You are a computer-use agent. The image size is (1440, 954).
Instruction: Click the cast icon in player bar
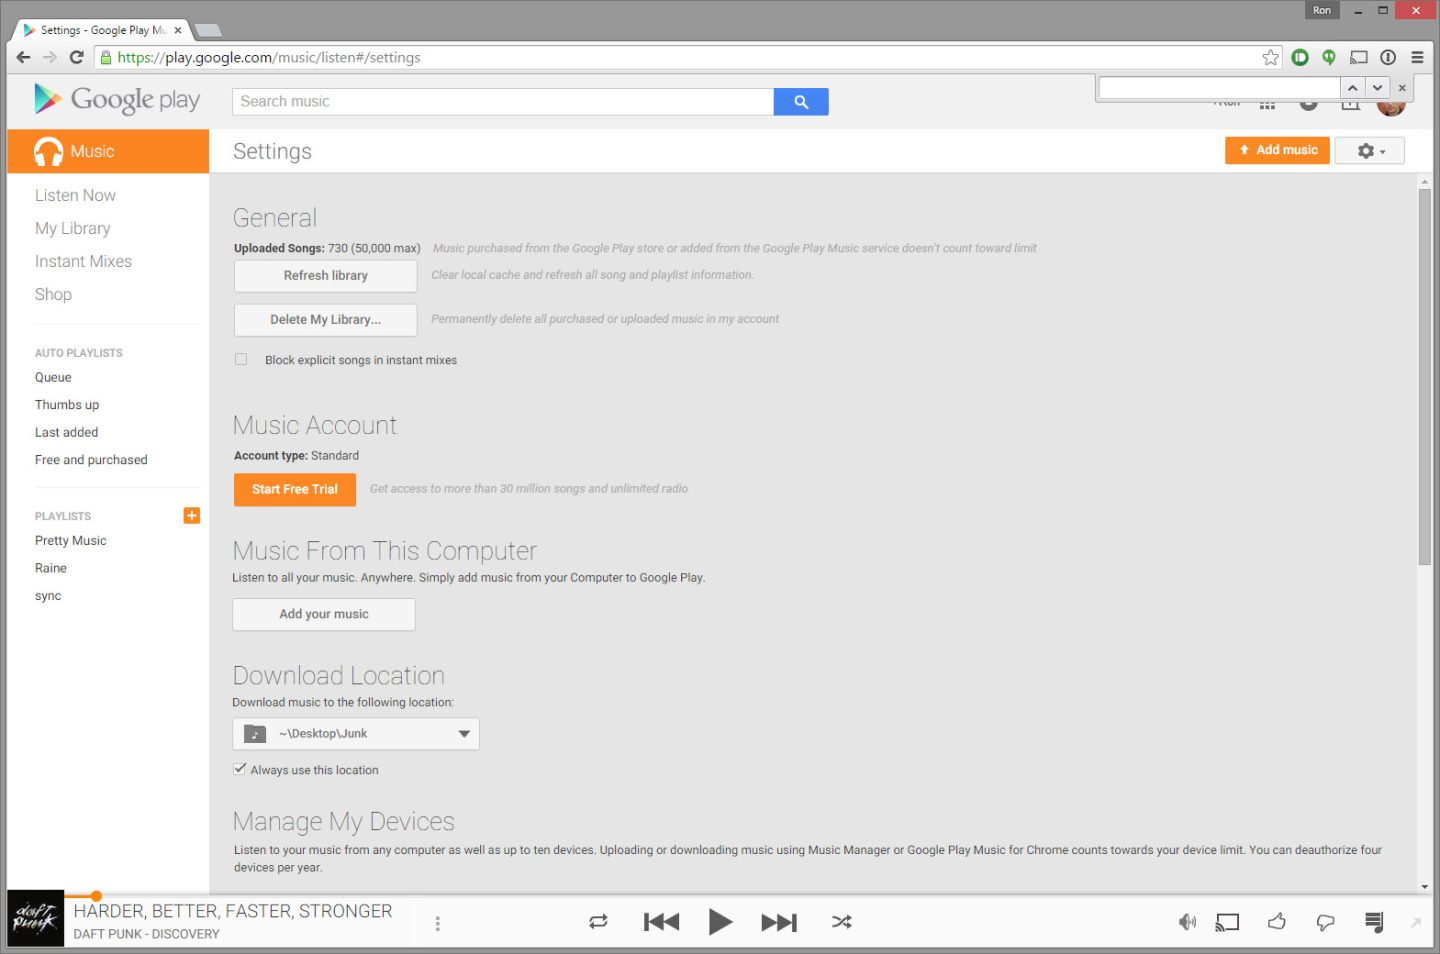[1227, 922]
